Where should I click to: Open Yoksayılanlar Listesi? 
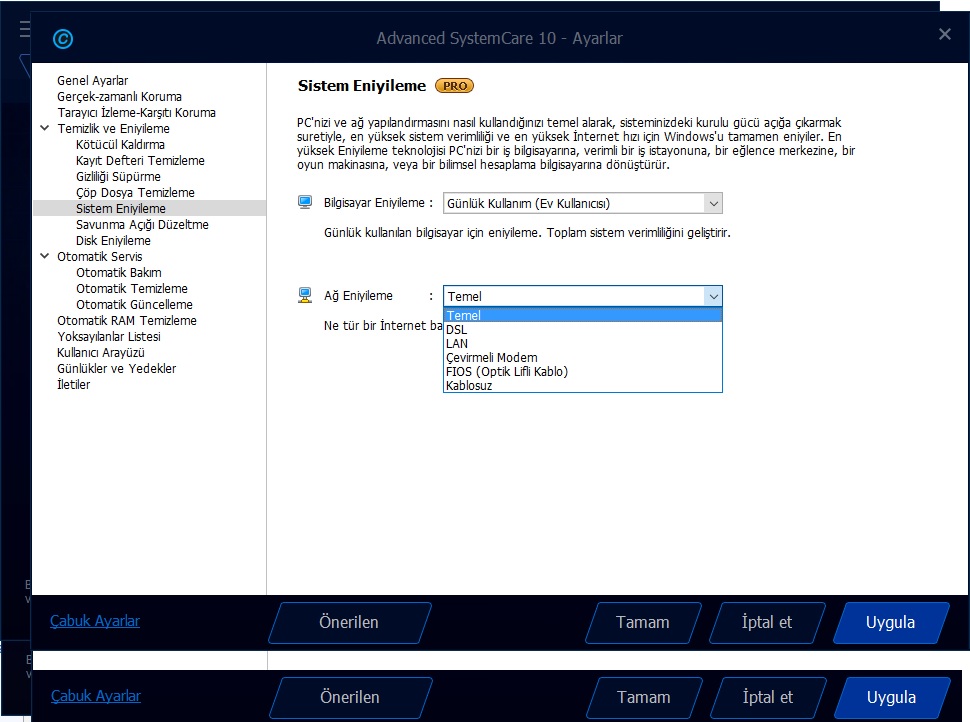(109, 337)
